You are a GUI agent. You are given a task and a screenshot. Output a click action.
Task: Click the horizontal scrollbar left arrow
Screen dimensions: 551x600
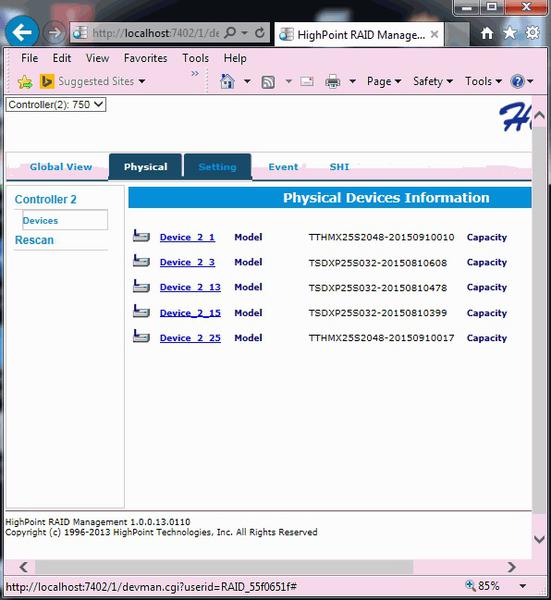[x=23, y=567]
